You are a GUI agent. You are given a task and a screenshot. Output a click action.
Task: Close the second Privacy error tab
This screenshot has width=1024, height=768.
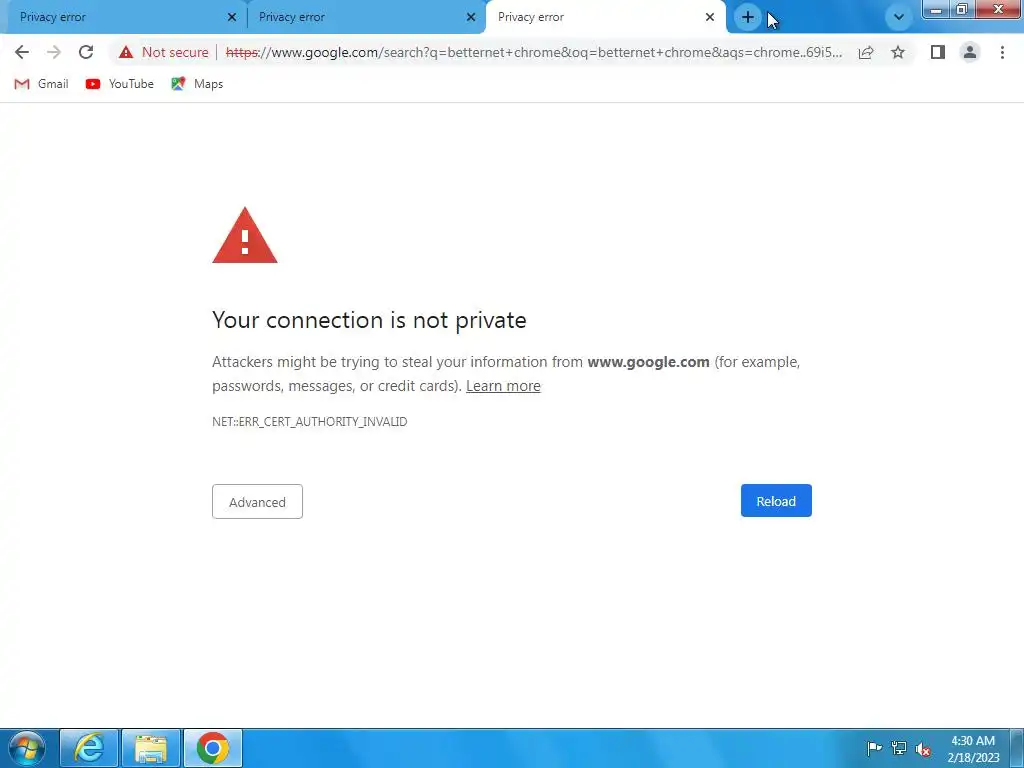coord(471,17)
